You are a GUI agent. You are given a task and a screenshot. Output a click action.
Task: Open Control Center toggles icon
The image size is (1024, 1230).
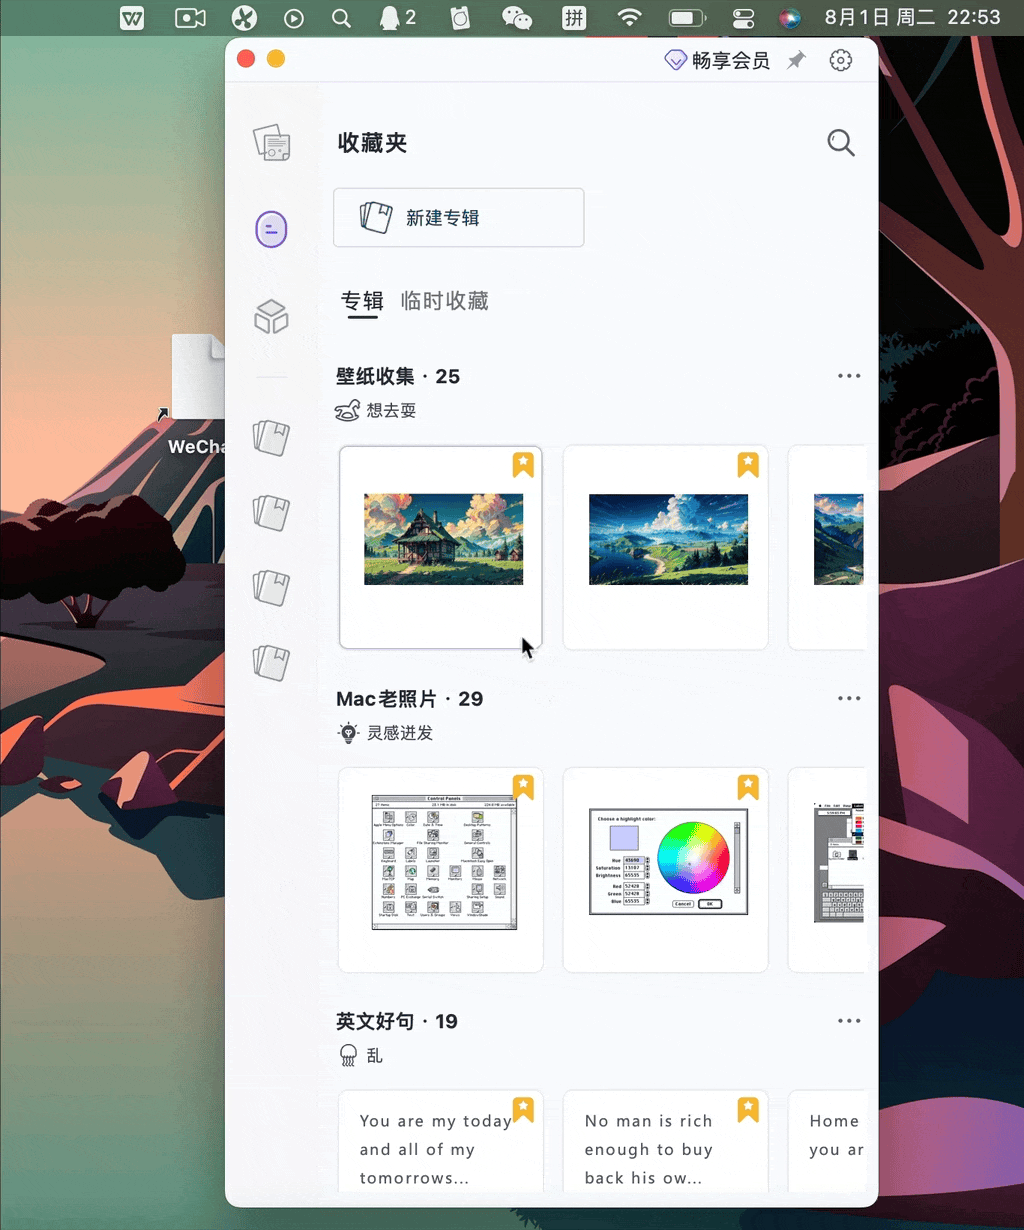(x=744, y=17)
